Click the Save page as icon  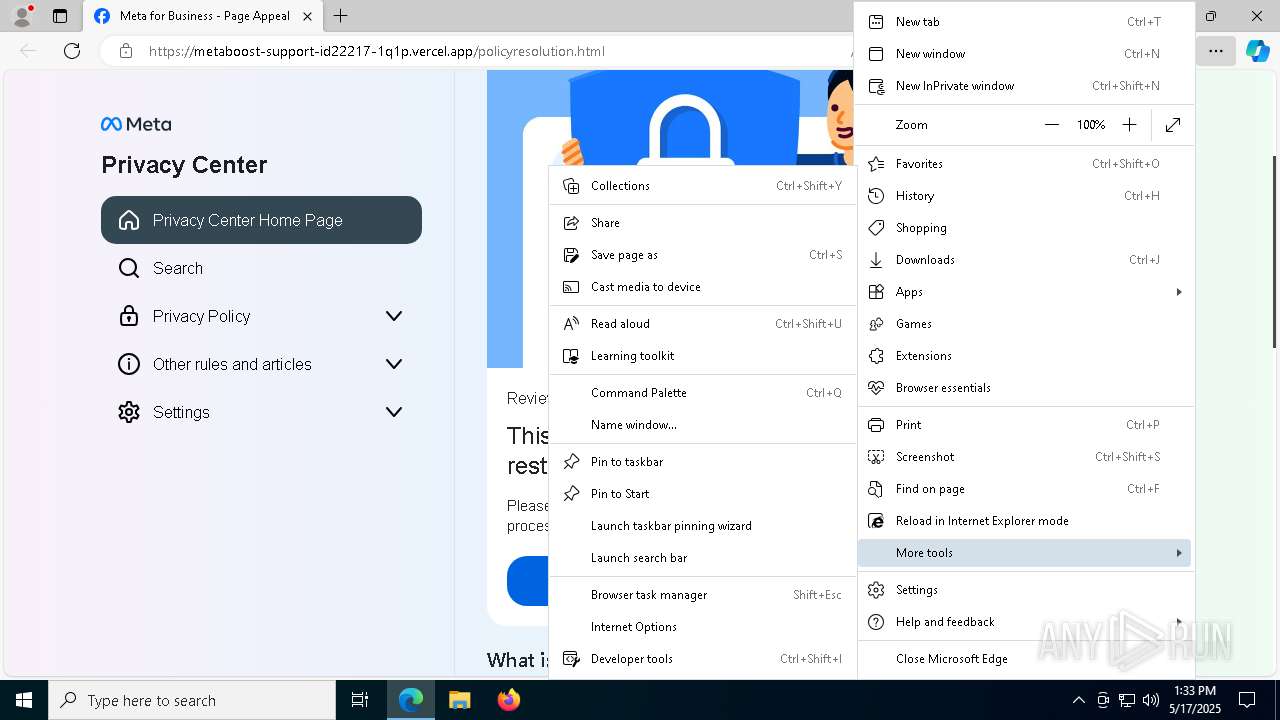571,255
